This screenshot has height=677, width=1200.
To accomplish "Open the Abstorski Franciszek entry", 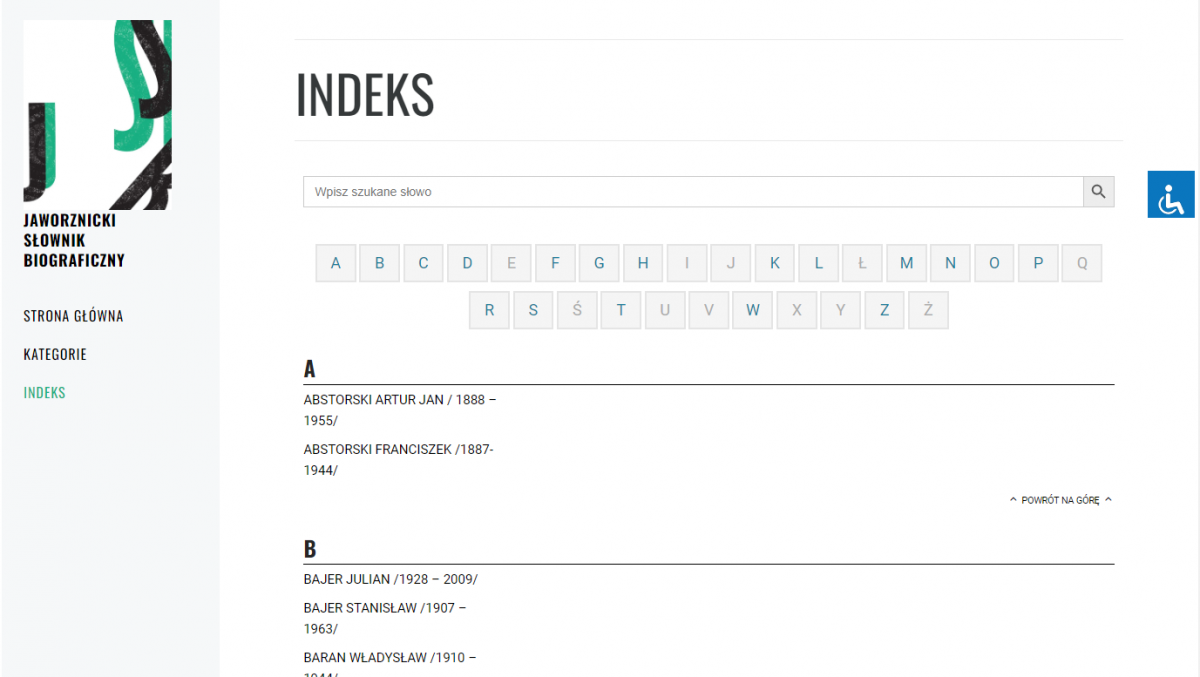I will coord(398,450).
